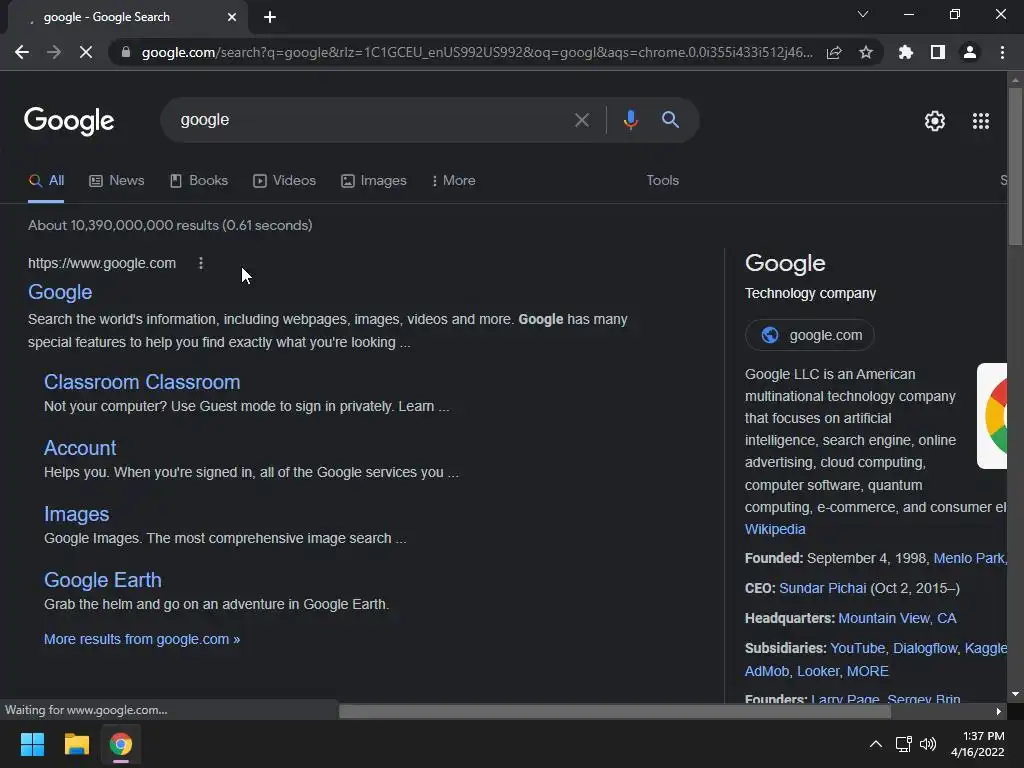1024x768 pixels.
Task: Open the Google result title link
Action: pos(60,292)
